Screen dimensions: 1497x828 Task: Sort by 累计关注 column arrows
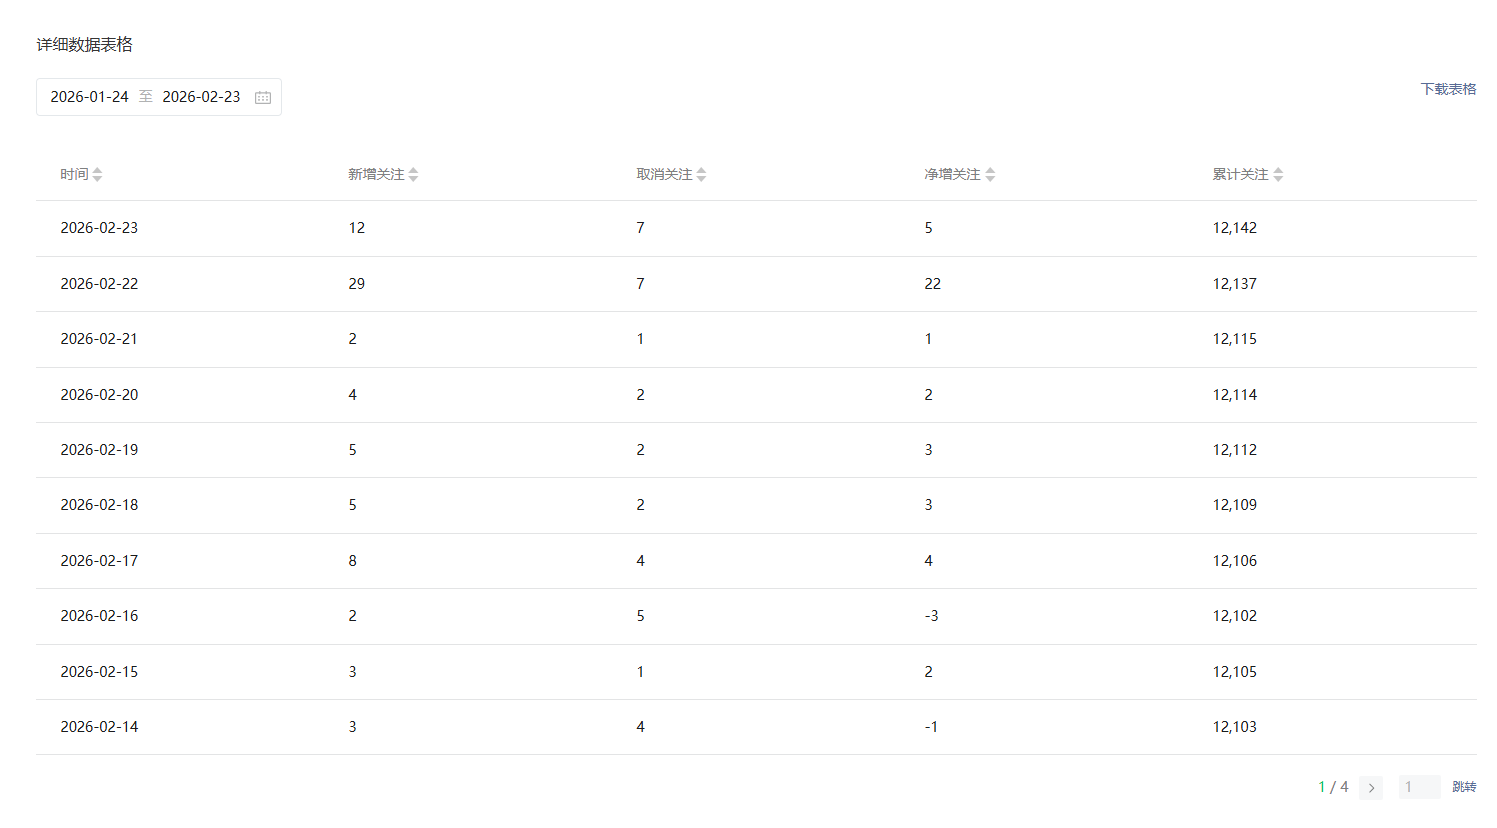tap(1278, 175)
